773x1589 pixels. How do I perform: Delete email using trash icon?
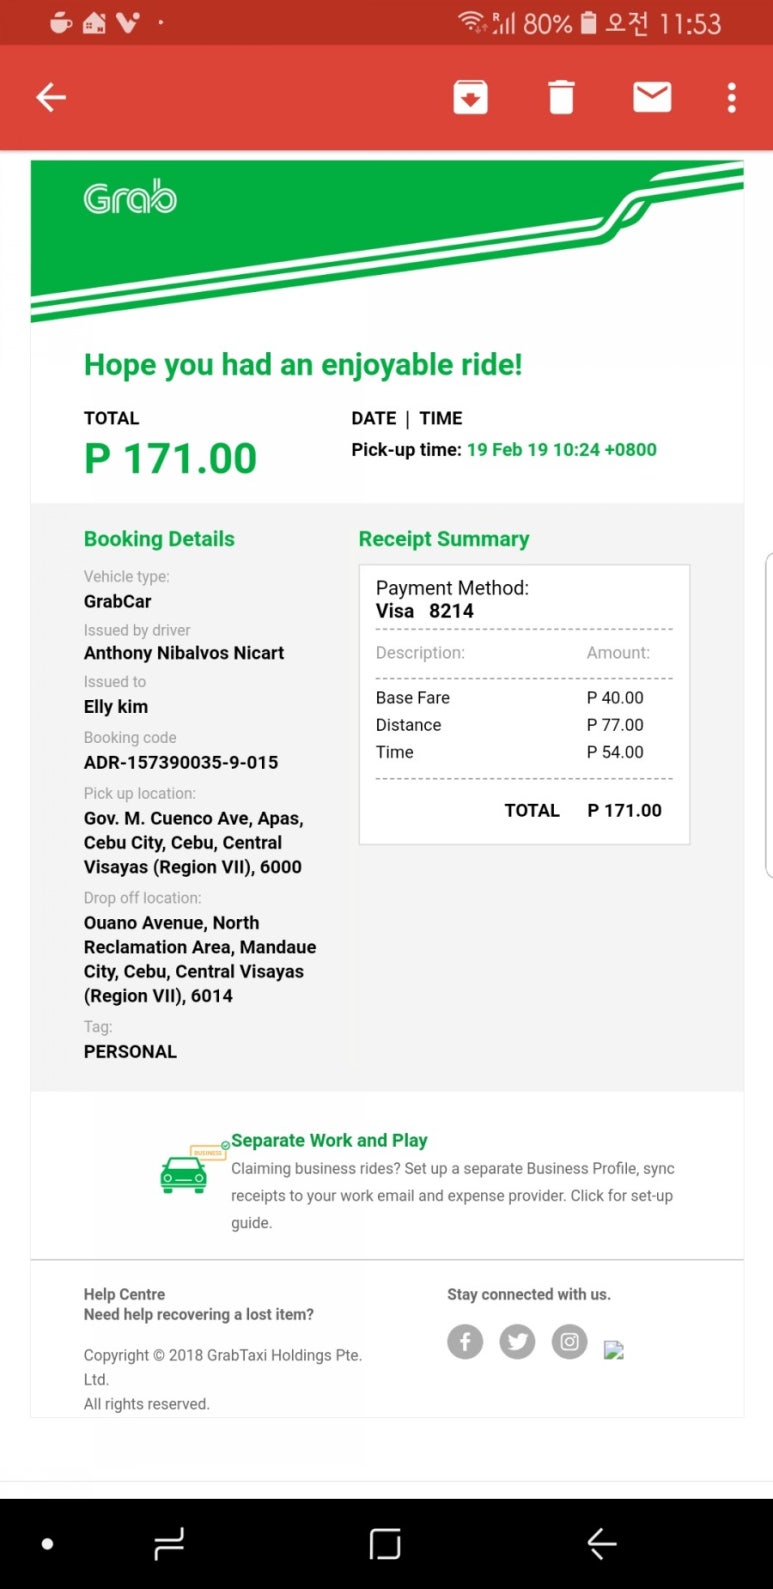[561, 97]
